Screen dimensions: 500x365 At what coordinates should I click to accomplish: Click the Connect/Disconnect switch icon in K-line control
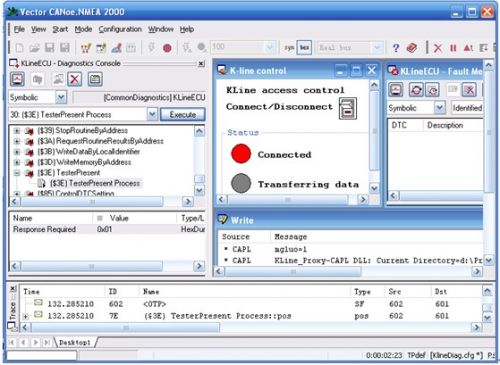[348, 108]
